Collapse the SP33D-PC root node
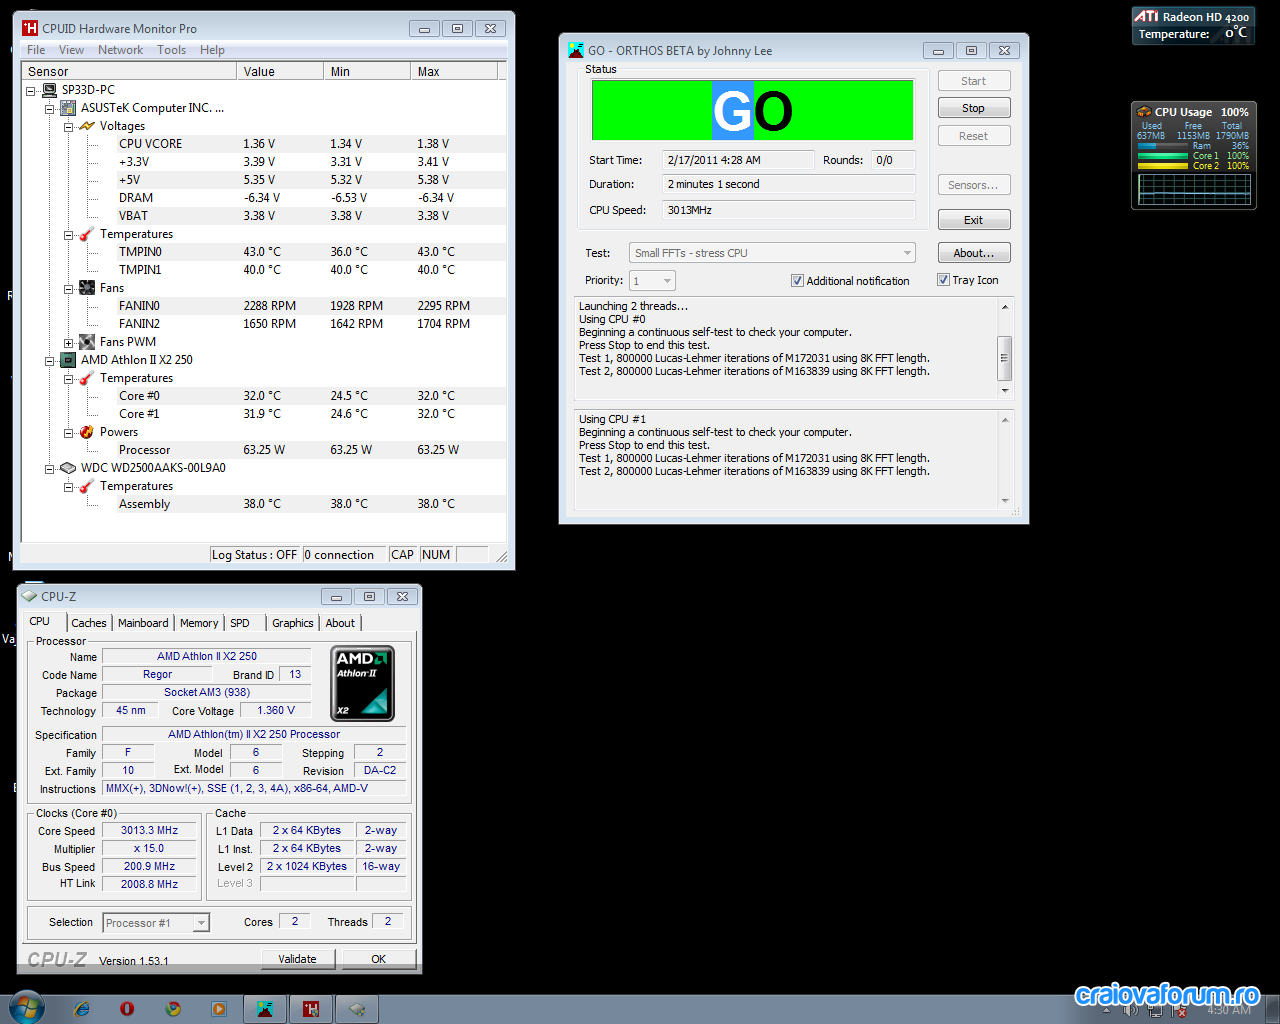 [x=30, y=91]
